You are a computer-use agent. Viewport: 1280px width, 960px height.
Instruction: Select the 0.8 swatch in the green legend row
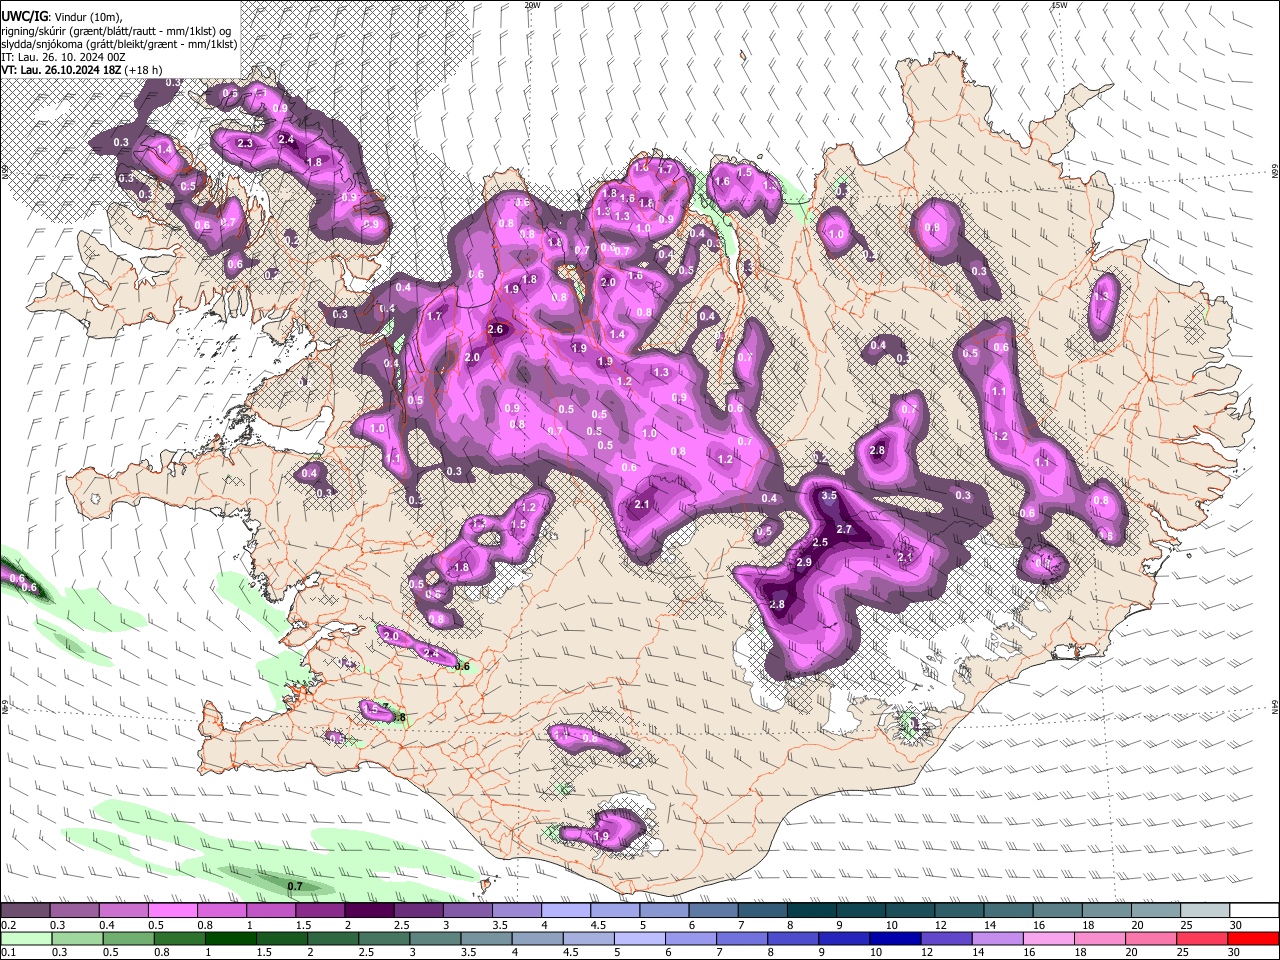point(179,938)
